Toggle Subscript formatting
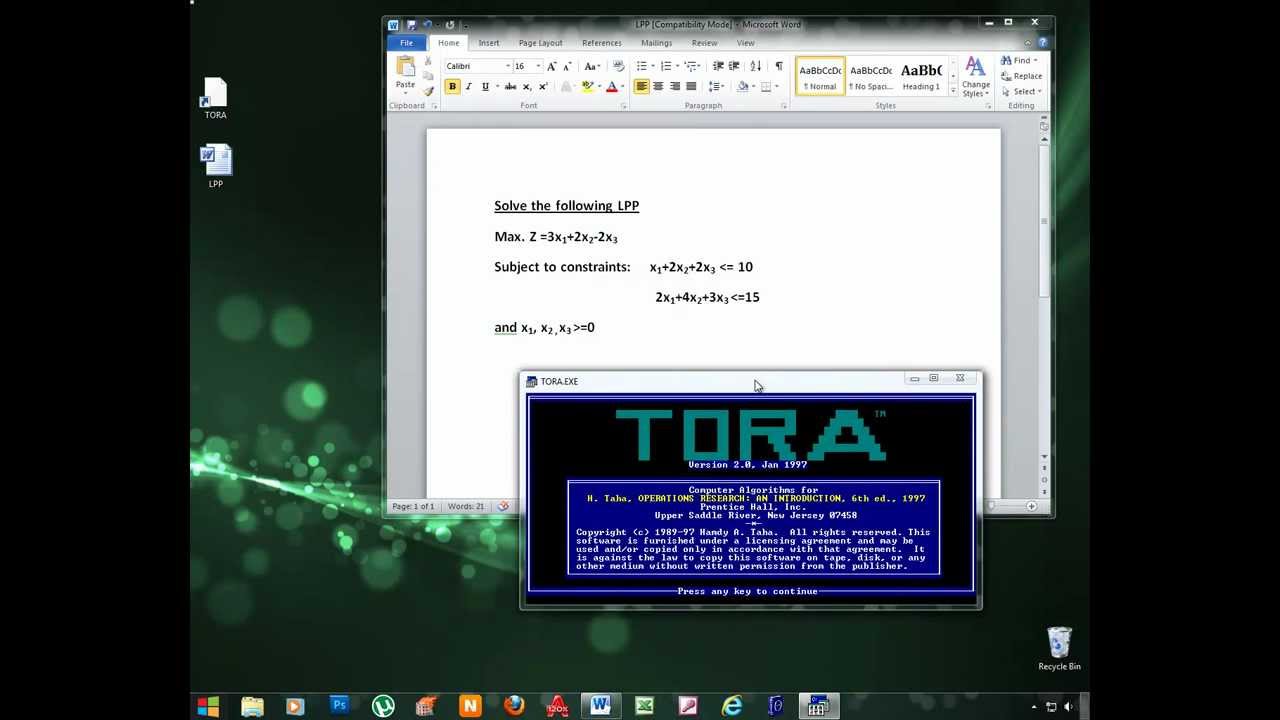Viewport: 1280px width, 720px height. (x=527, y=87)
